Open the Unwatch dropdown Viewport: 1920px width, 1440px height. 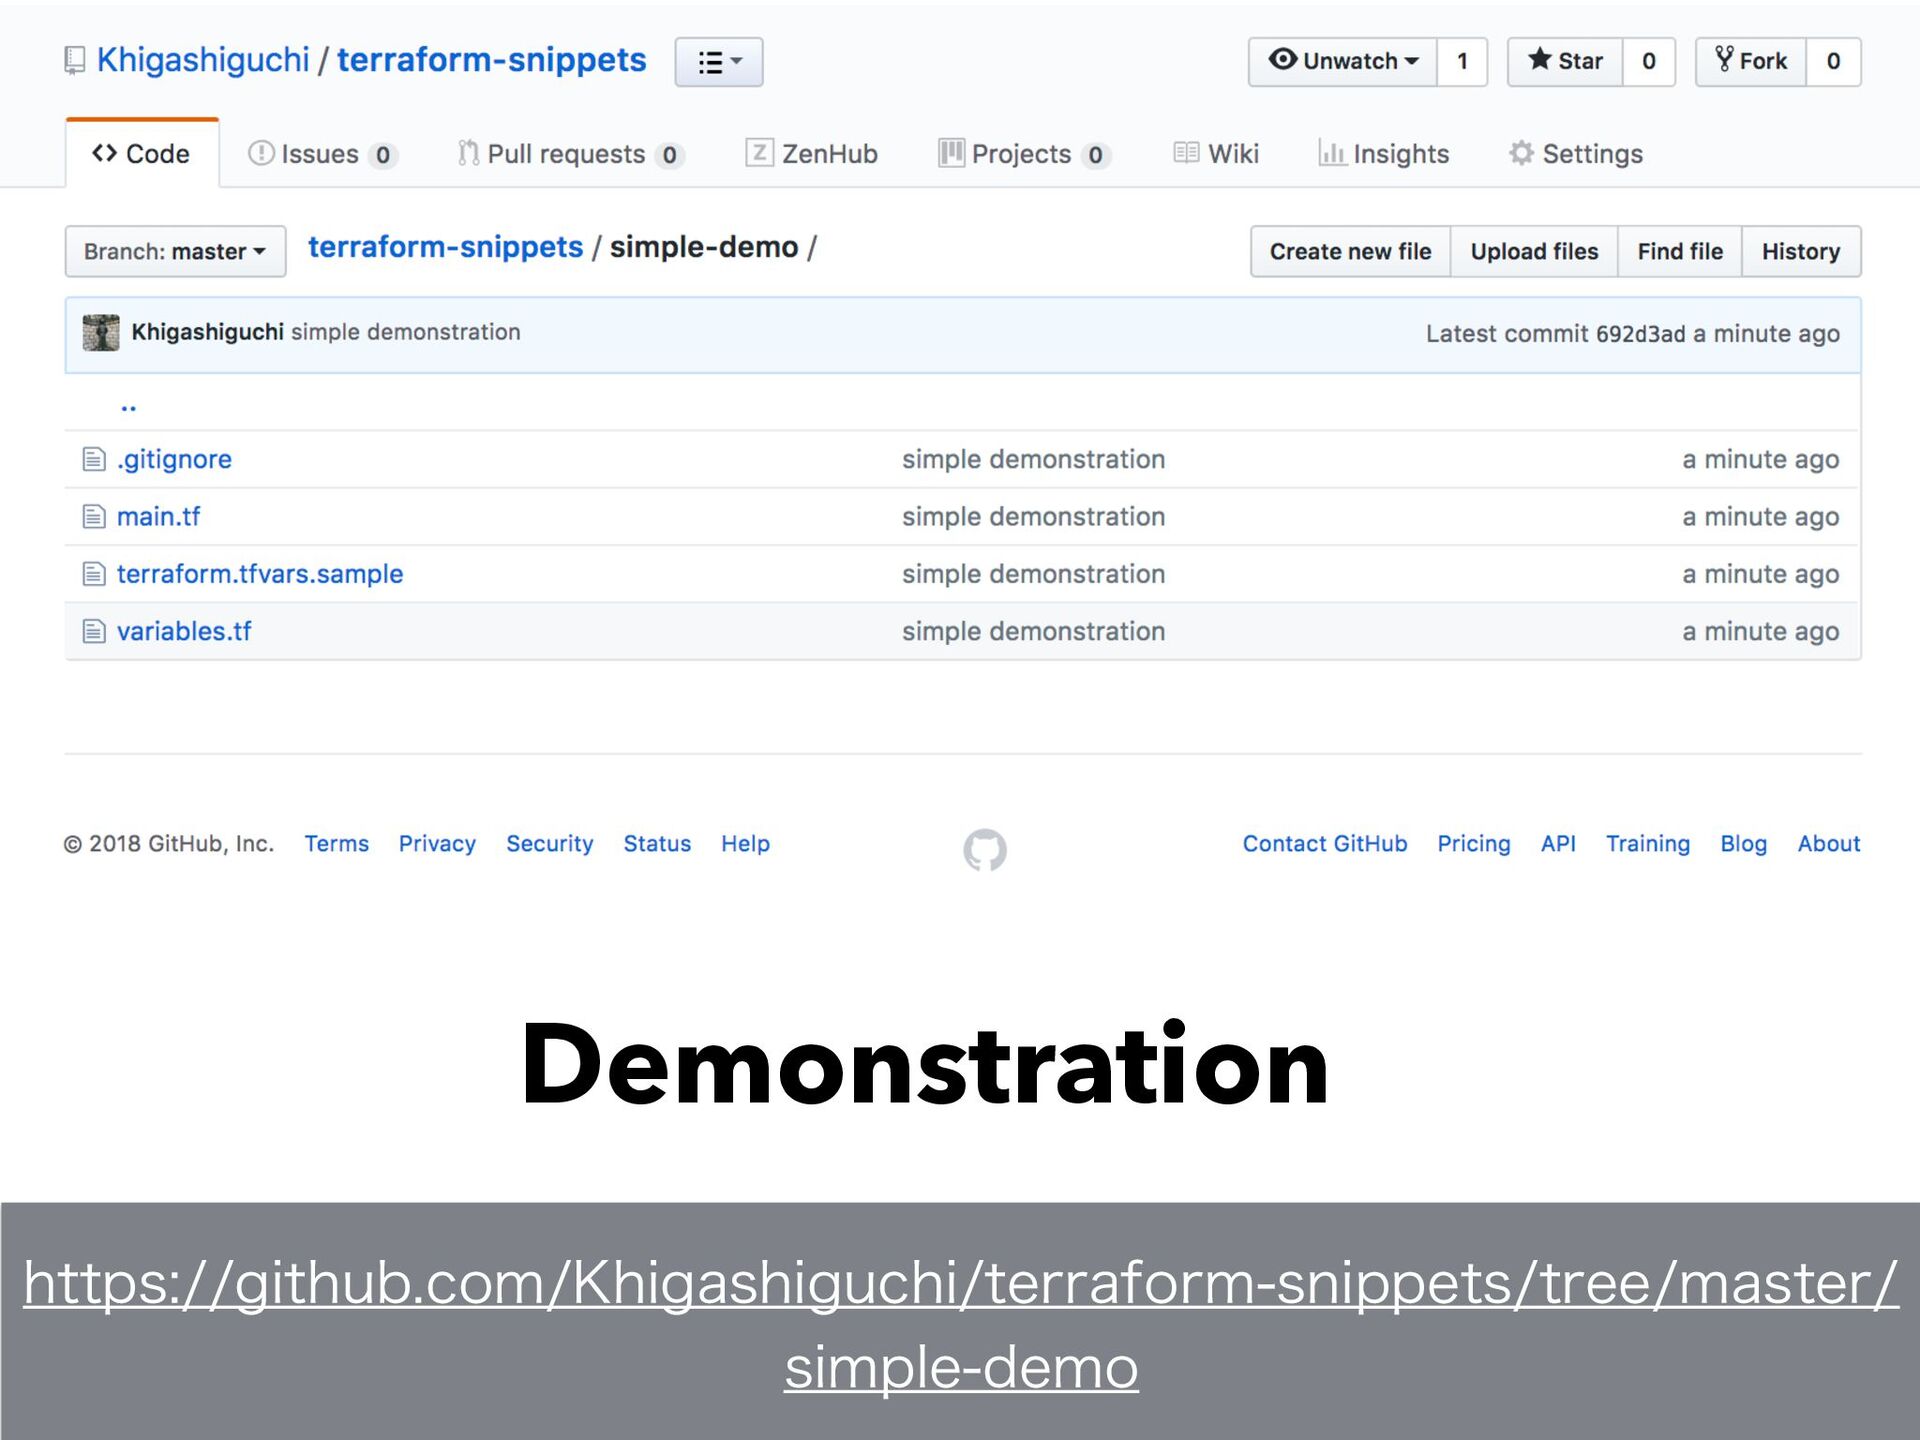pyautogui.click(x=1342, y=61)
